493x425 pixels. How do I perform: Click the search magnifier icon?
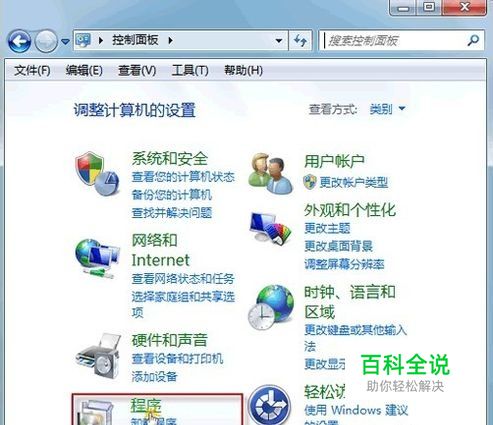[473, 41]
